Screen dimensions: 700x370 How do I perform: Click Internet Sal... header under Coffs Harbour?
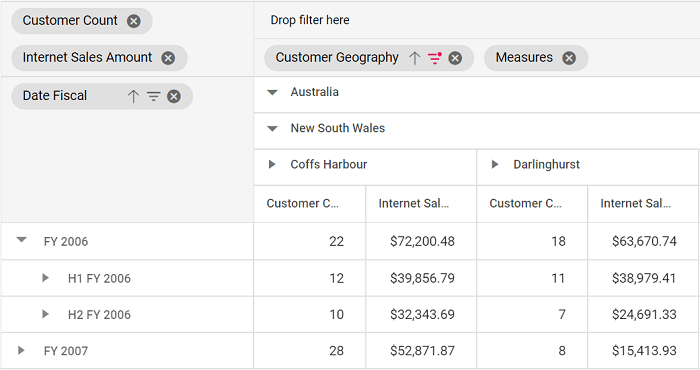coord(421,204)
